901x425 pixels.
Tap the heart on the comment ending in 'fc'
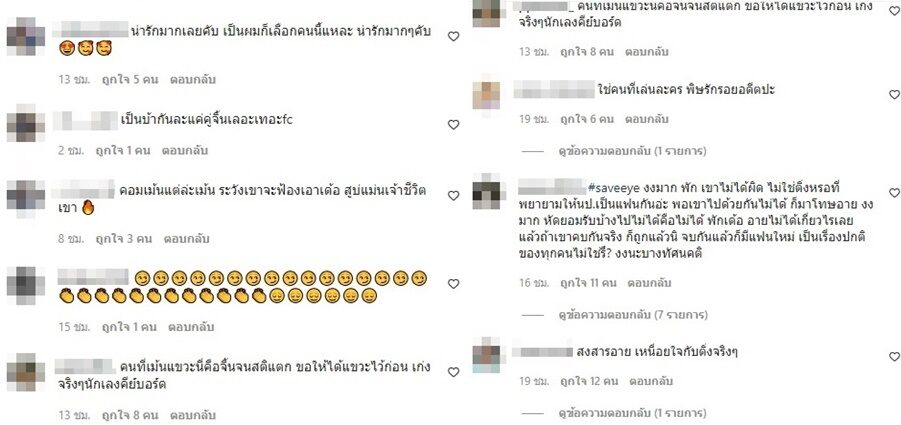[453, 125]
